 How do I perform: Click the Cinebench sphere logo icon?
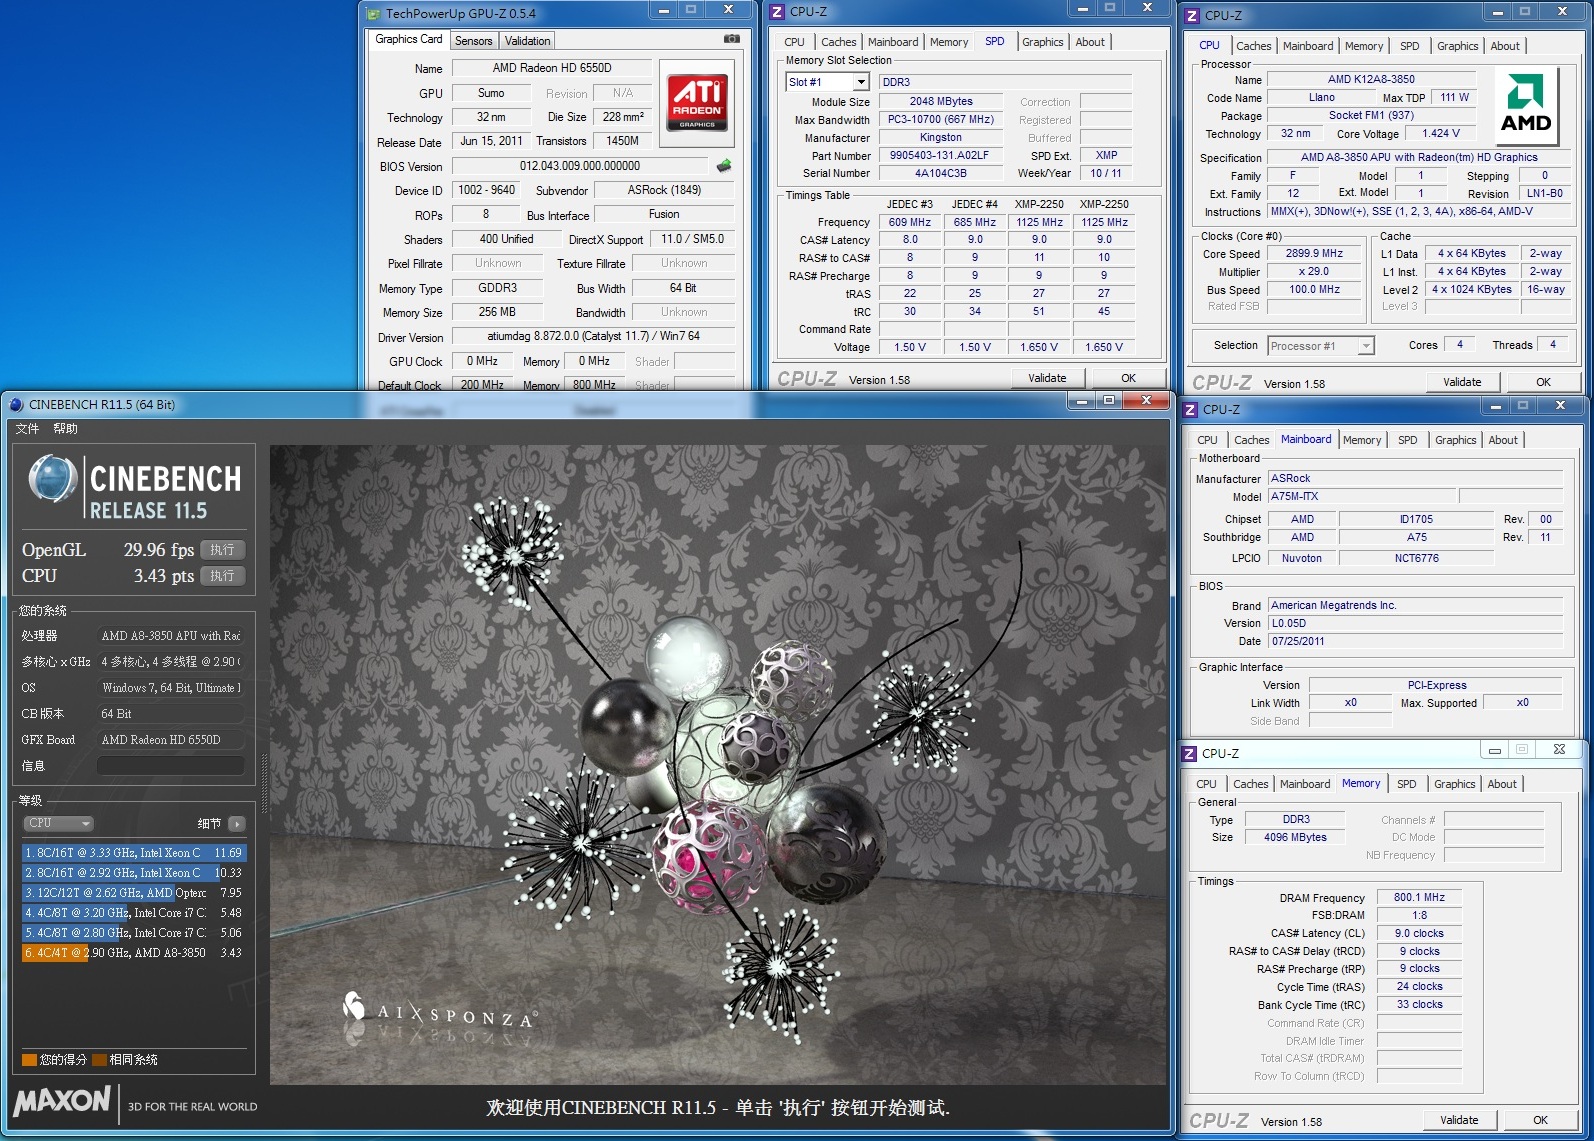pyautogui.click(x=53, y=478)
